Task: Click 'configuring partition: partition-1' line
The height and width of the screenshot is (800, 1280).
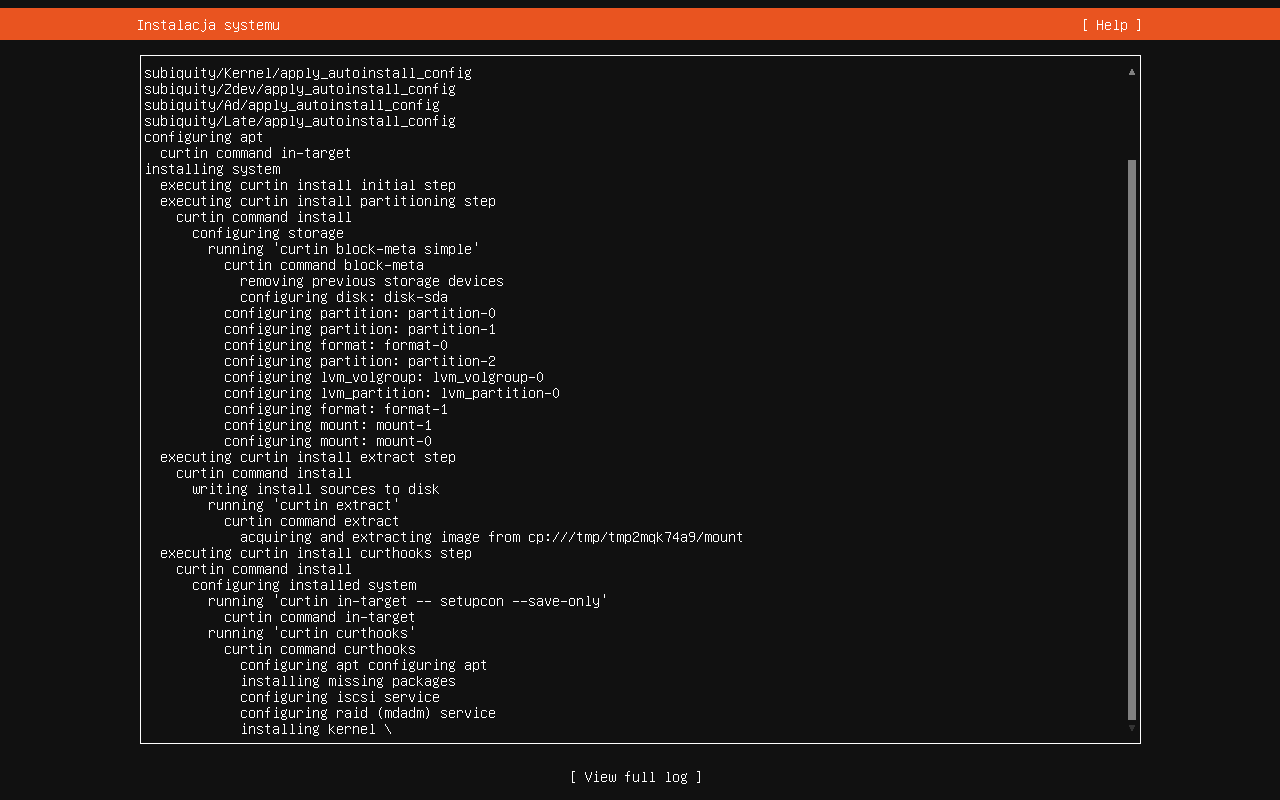Action: [x=360, y=329]
